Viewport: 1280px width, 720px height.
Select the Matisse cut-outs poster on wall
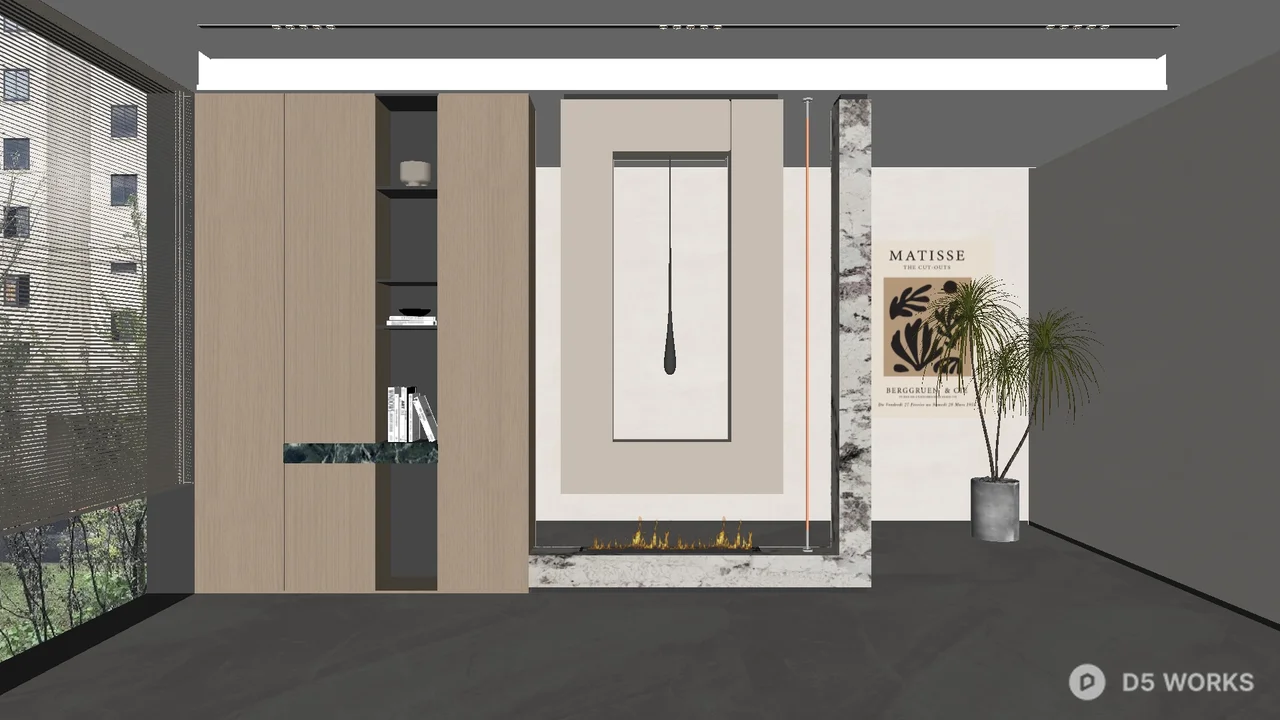(x=933, y=327)
